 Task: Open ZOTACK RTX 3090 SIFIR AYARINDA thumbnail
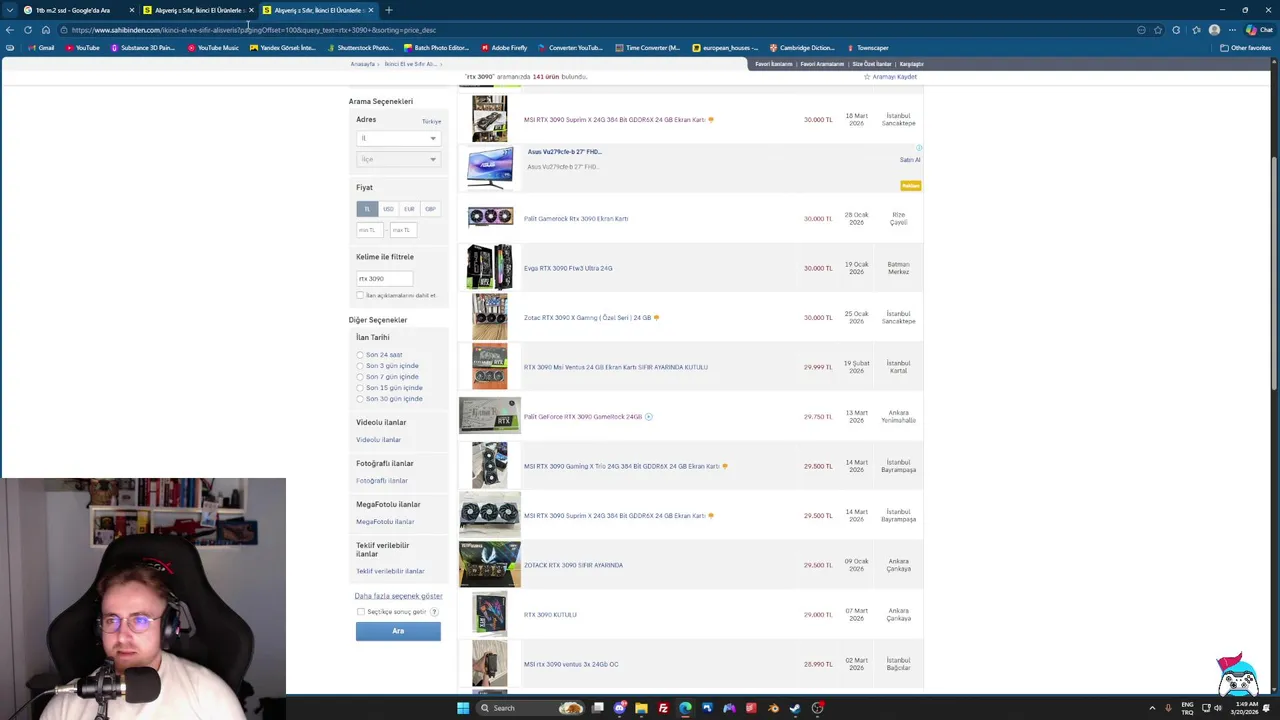pos(490,565)
